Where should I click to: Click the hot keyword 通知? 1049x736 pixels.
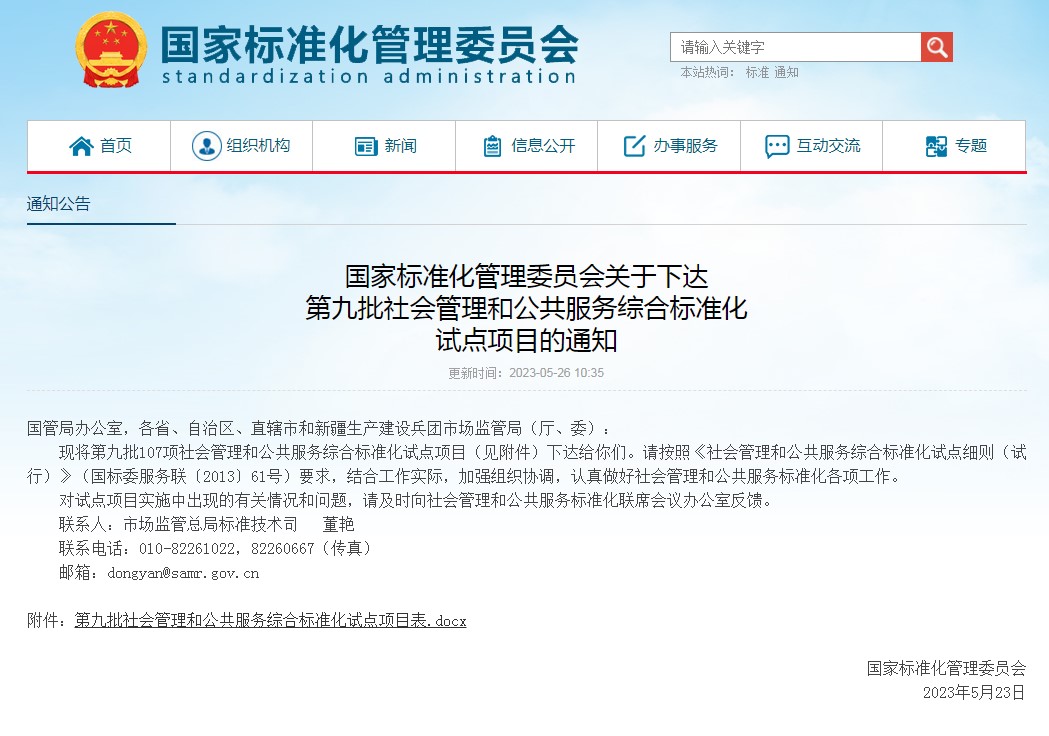[x=787, y=72]
